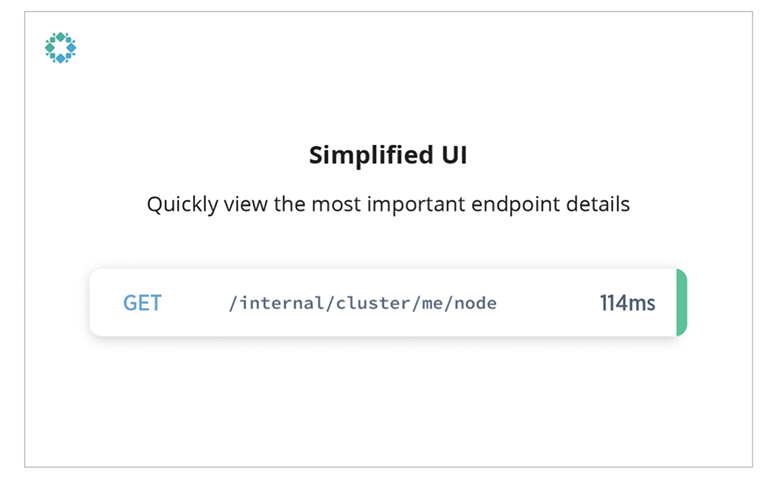The image size is (780, 480).
Task: Click the 'internal' segment of the path
Action: click(x=282, y=303)
